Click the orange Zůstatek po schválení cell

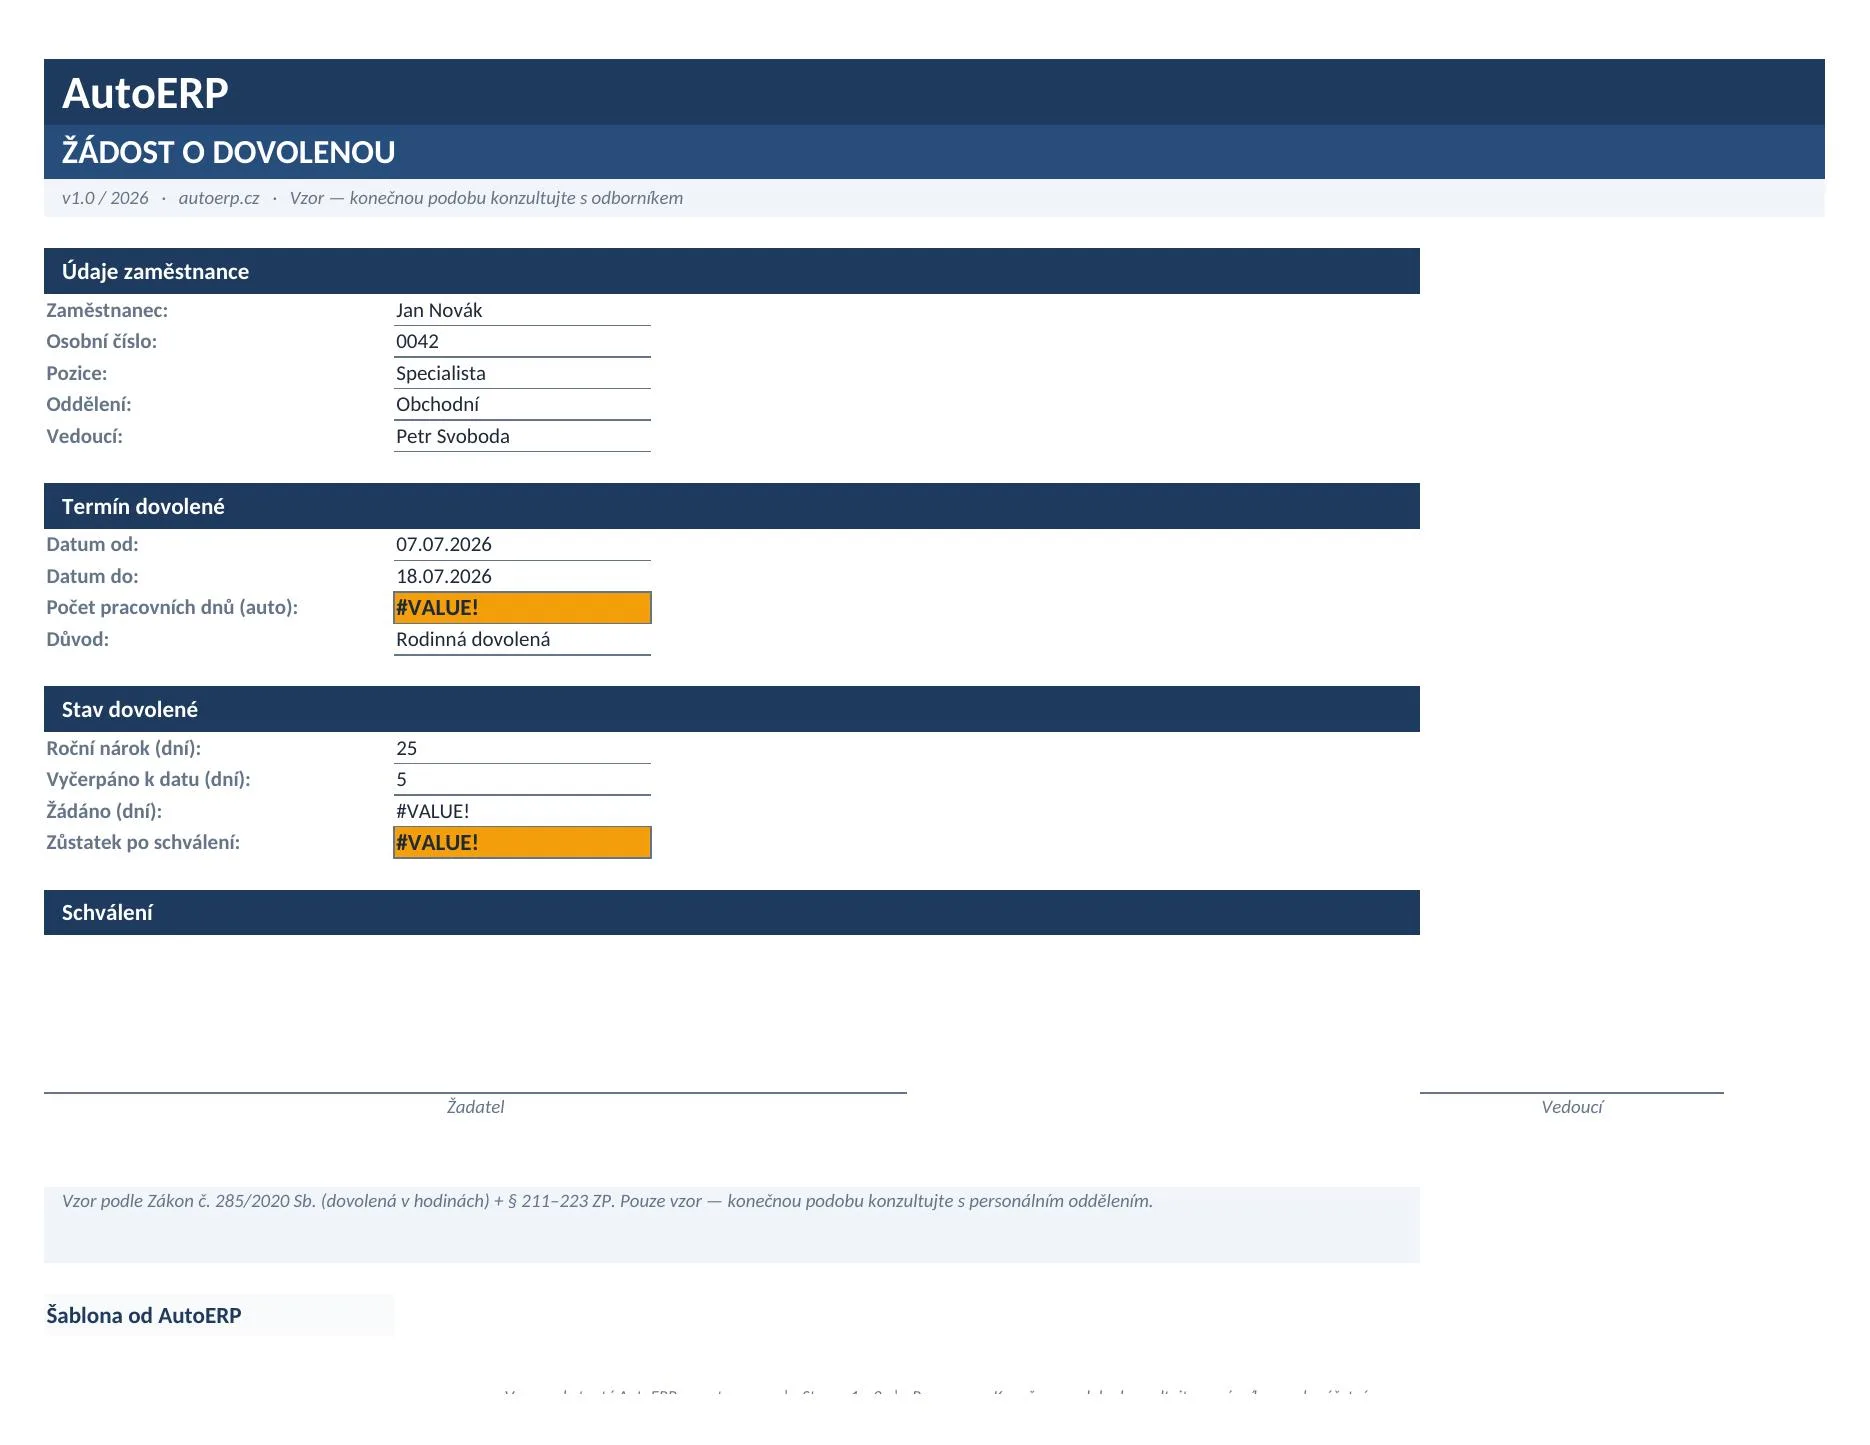pyautogui.click(x=522, y=842)
